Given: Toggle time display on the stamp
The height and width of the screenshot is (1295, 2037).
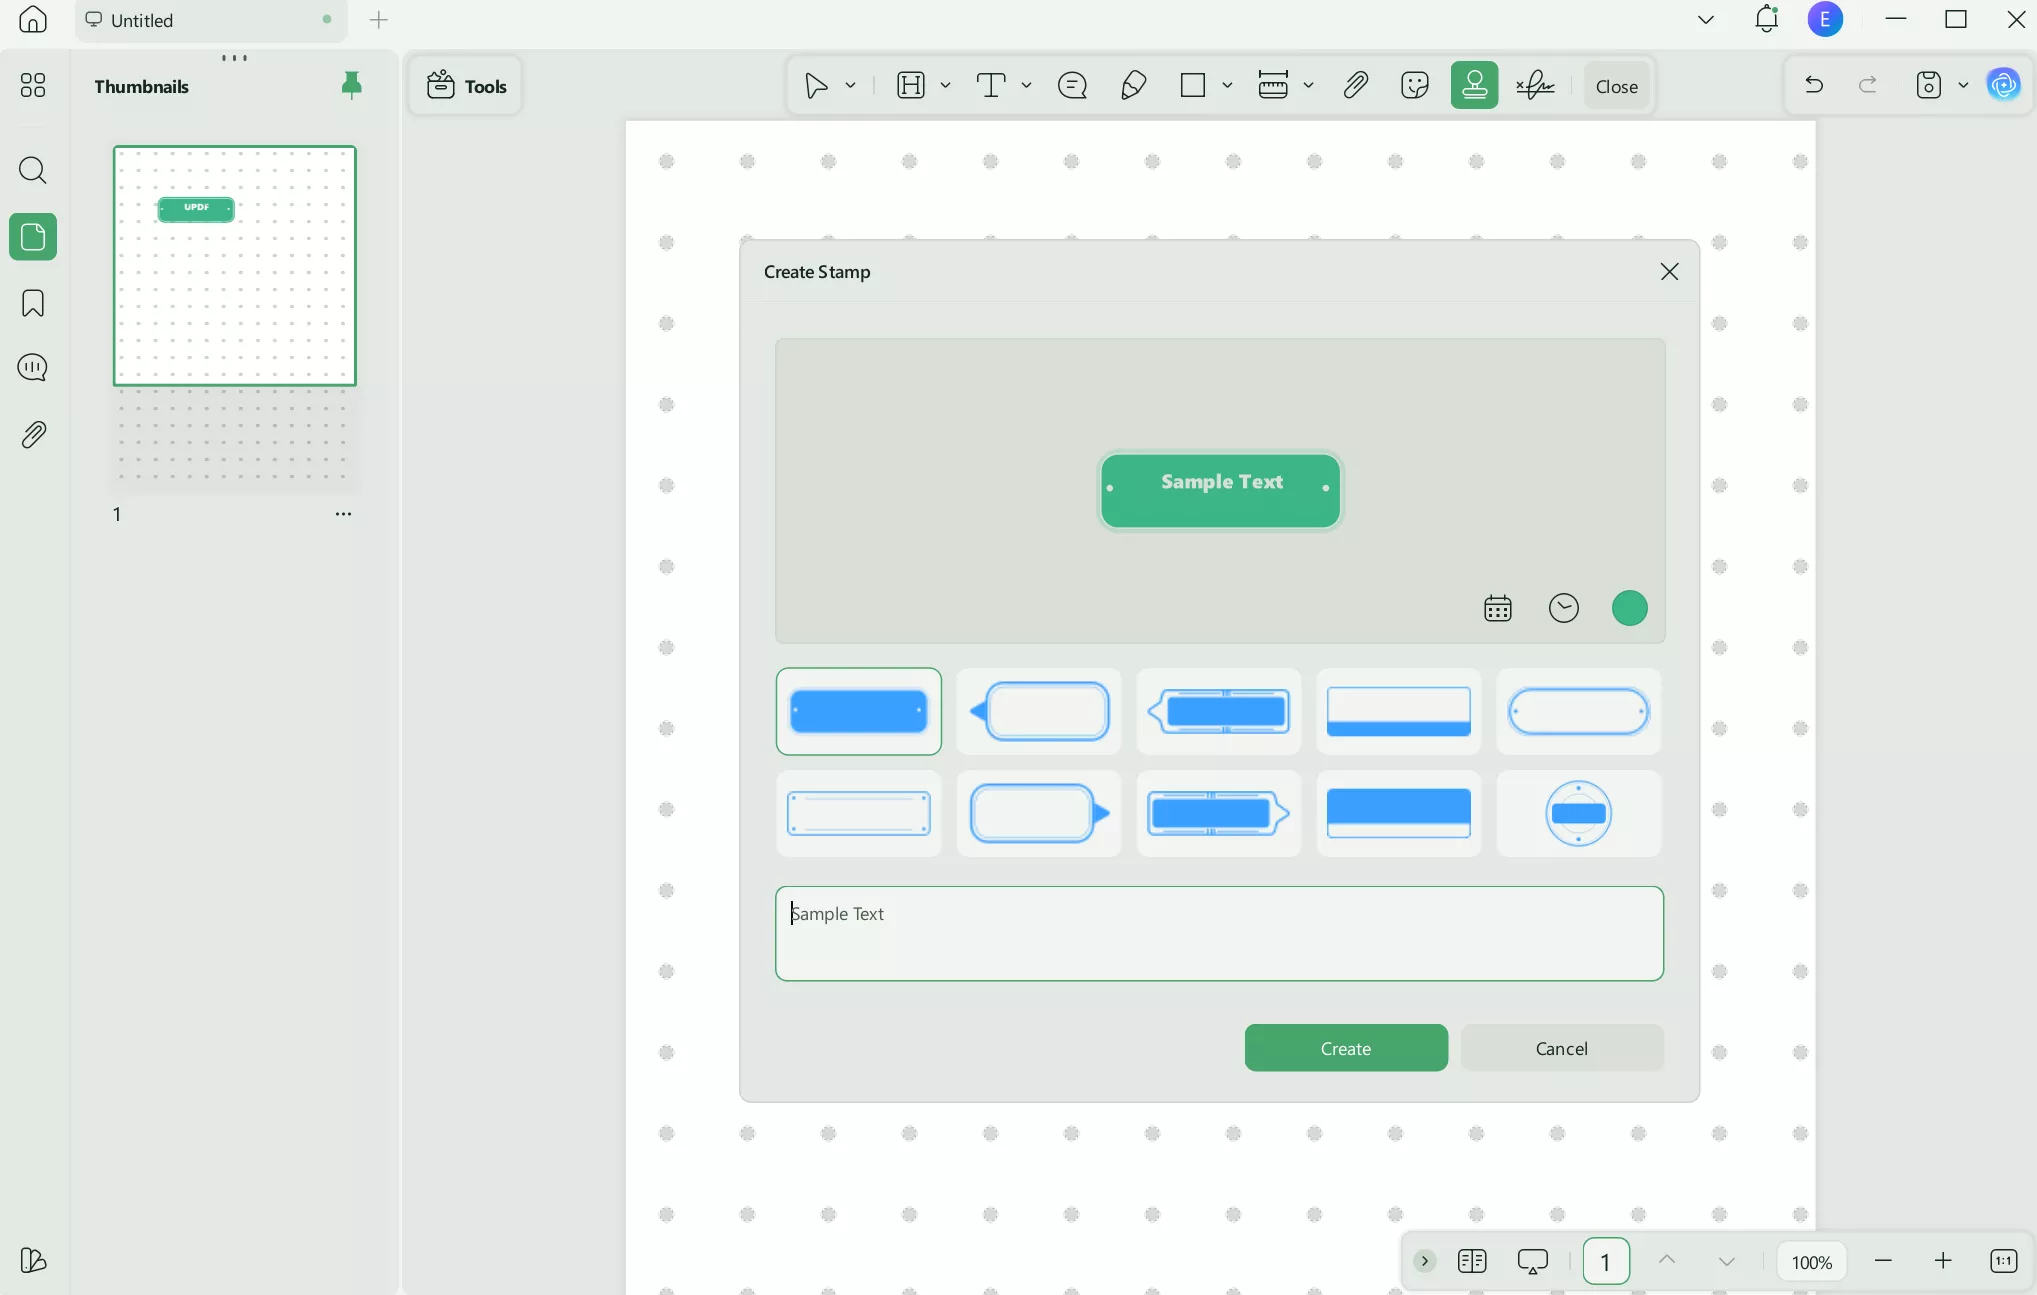Looking at the screenshot, I should 1563,608.
